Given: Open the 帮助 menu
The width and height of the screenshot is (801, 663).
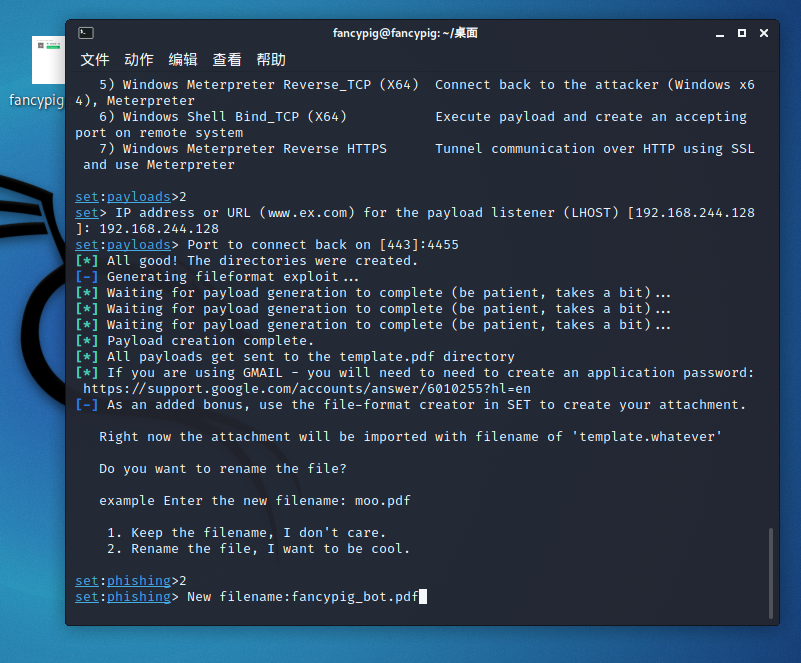Looking at the screenshot, I should click(x=271, y=60).
